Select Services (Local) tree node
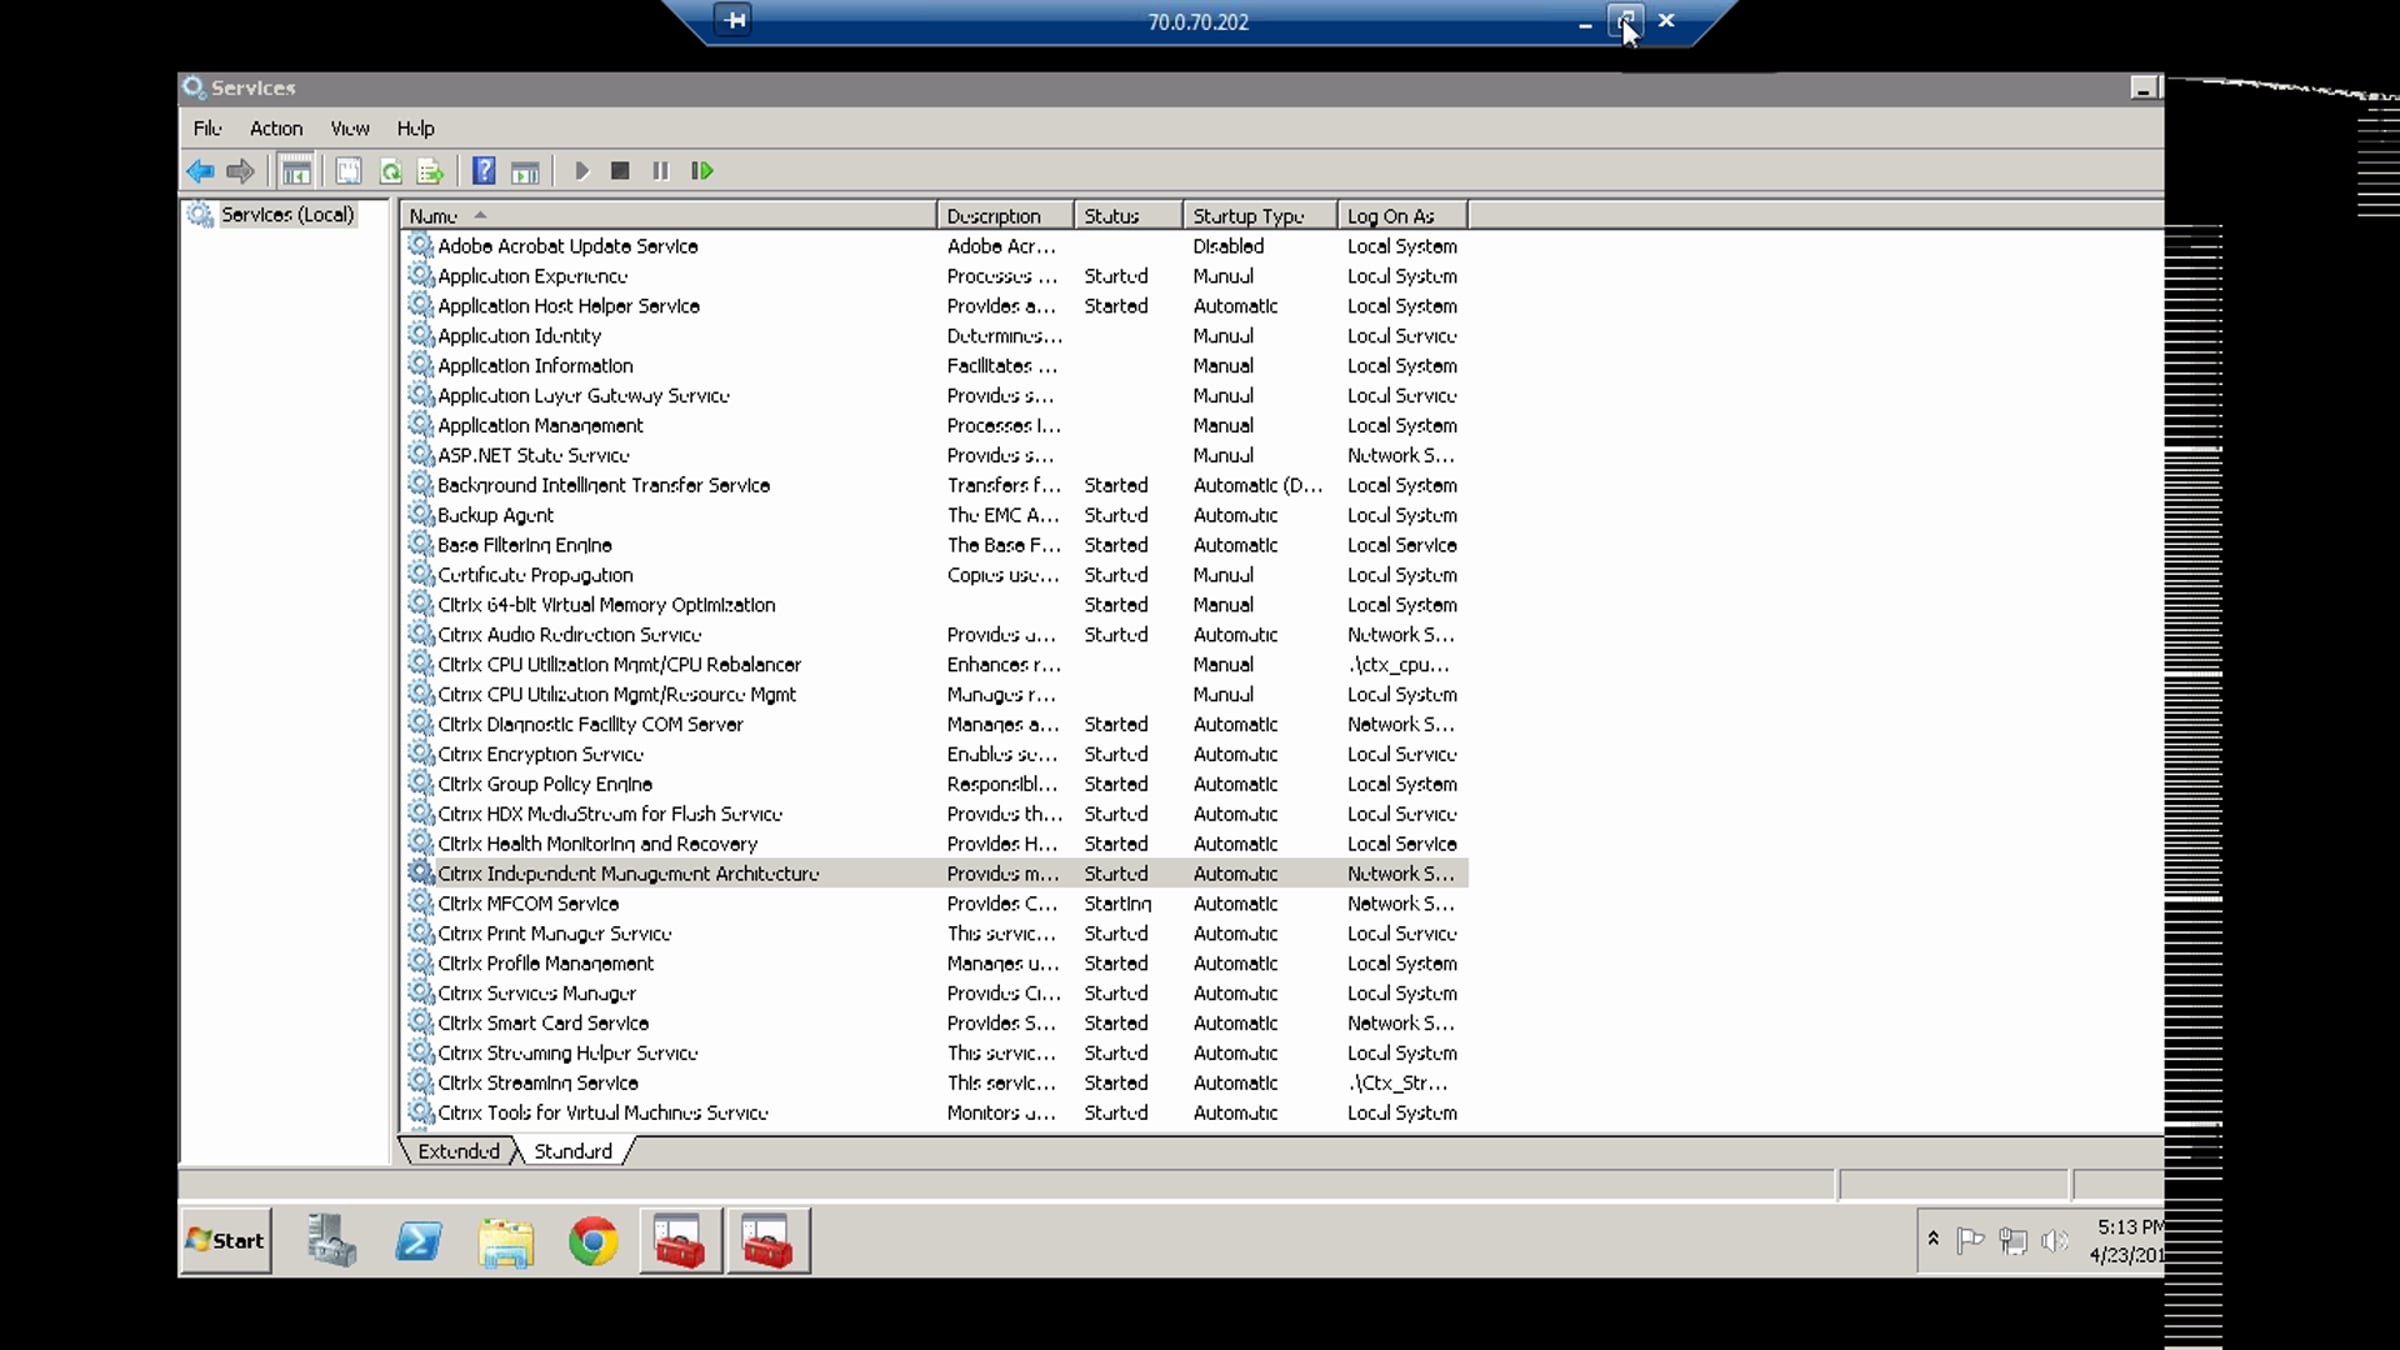This screenshot has width=2400, height=1350. [x=287, y=215]
